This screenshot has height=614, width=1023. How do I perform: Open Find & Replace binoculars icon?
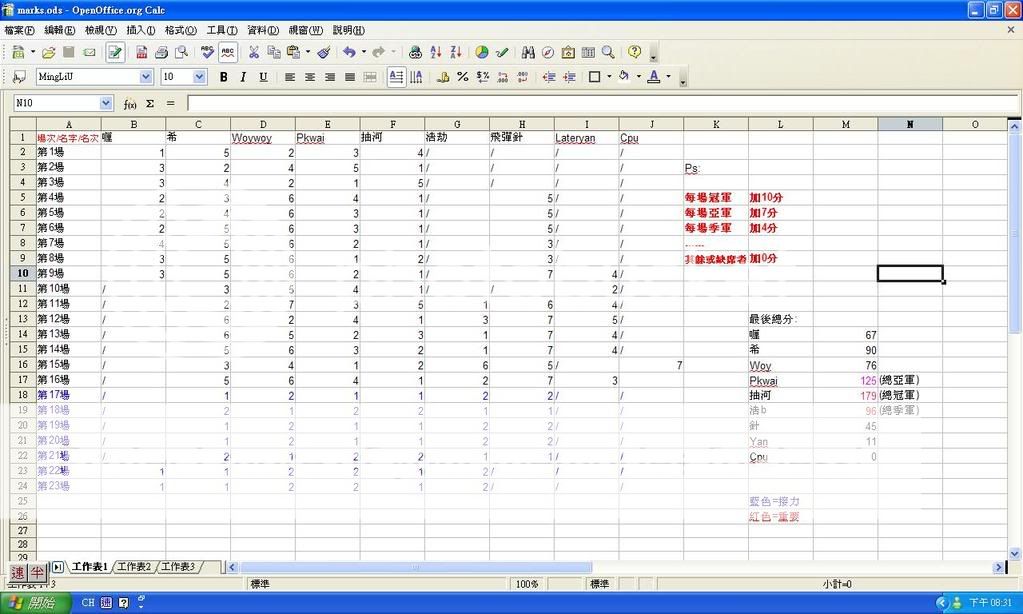[528, 52]
